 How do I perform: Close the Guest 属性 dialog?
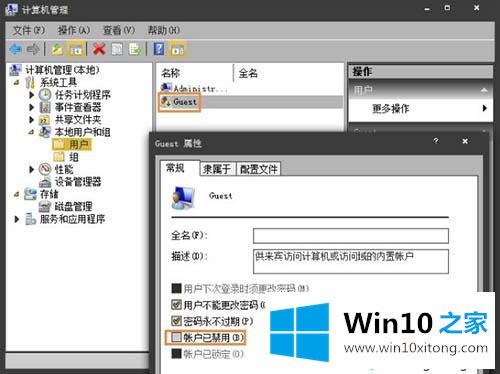[x=465, y=141]
